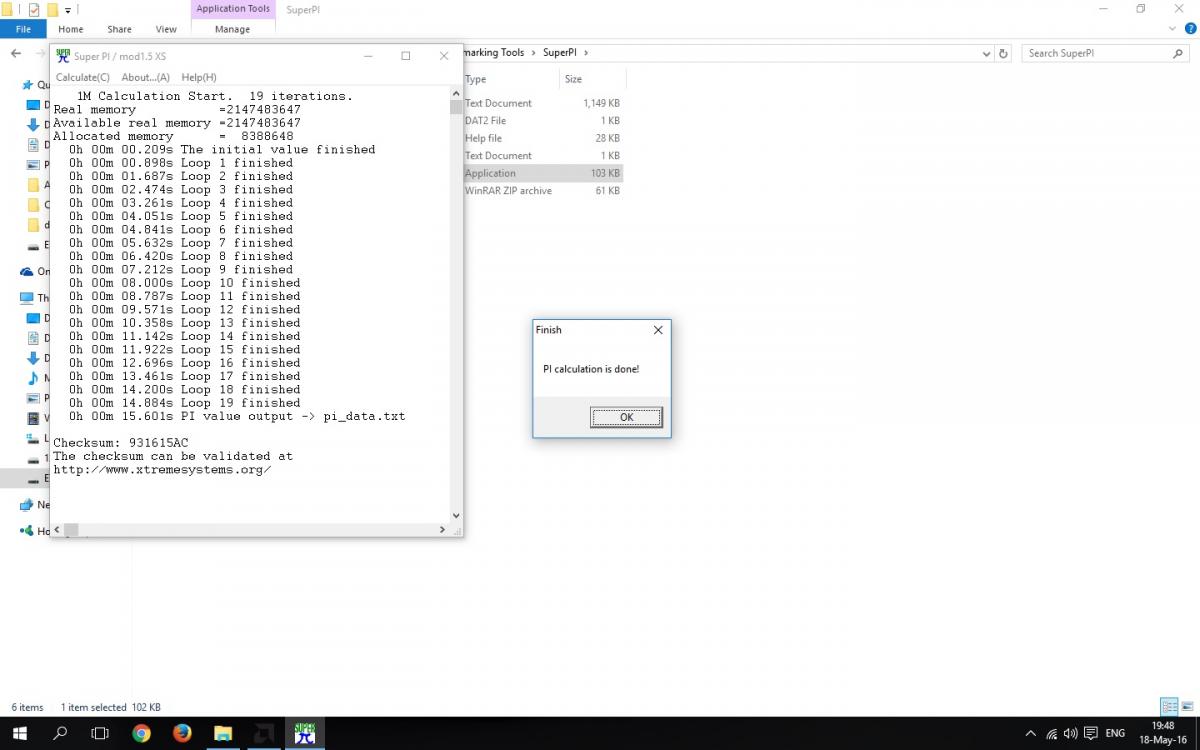Click the Super PI scrollbar up arrow

pos(456,92)
